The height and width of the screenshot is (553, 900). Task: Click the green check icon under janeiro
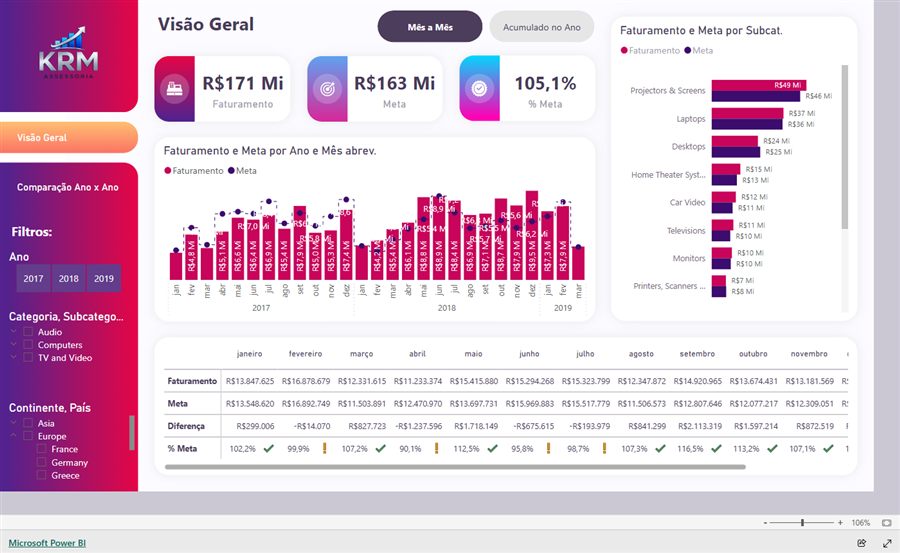269,448
